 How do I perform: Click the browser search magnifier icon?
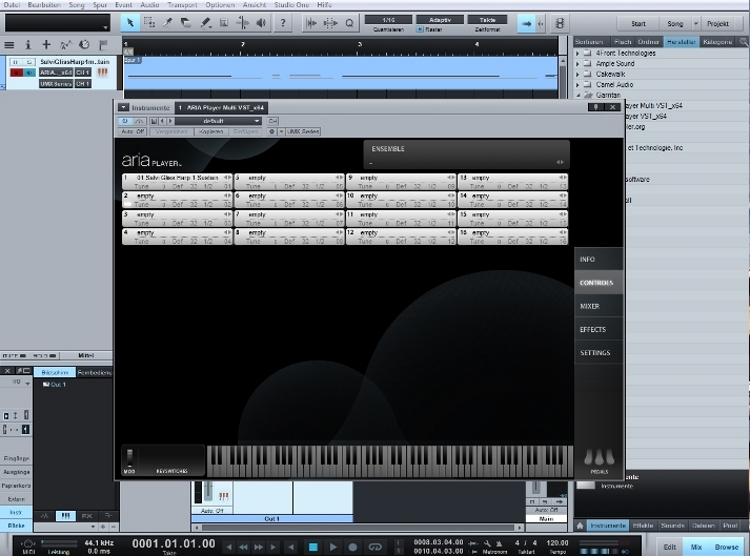[x=744, y=42]
